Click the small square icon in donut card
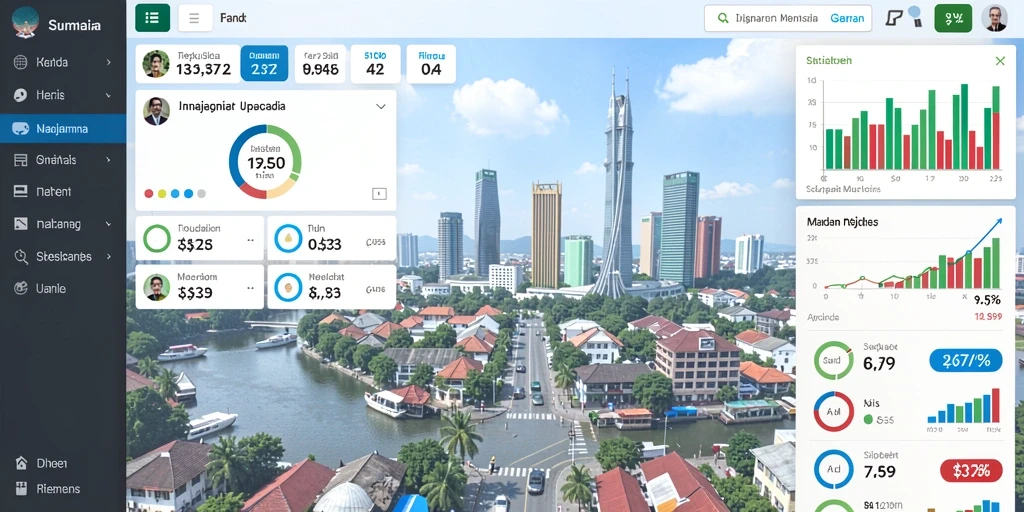 379,193
